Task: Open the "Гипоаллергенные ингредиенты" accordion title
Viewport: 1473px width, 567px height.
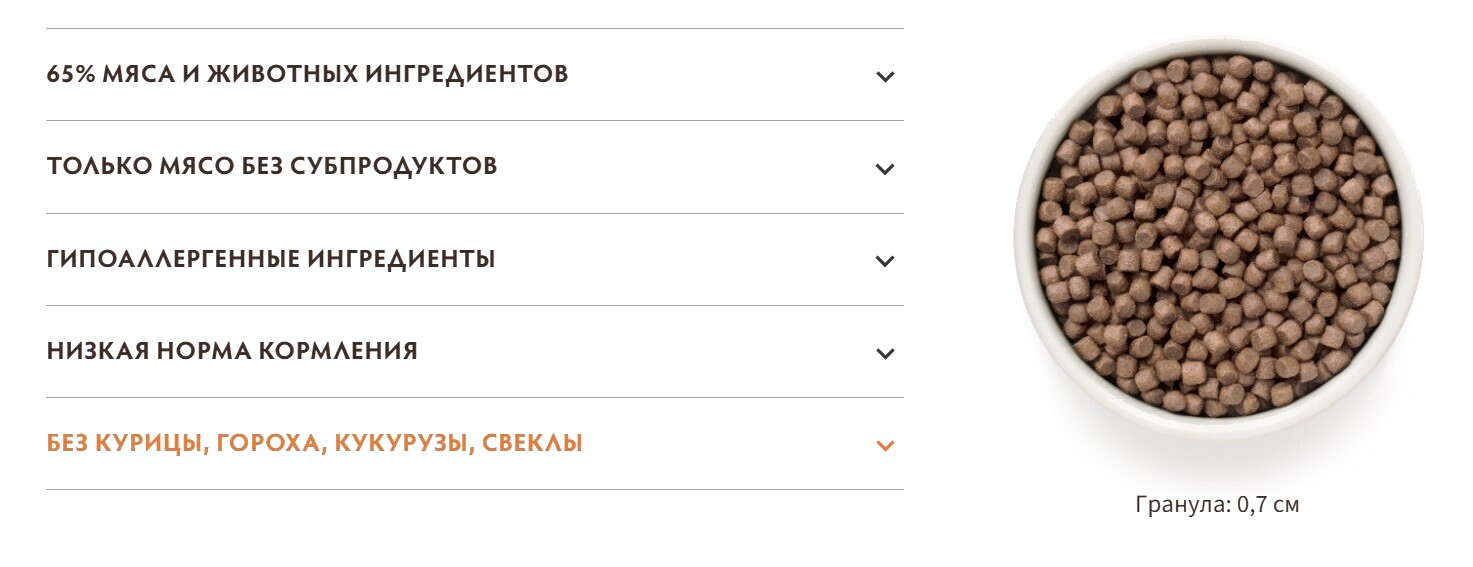Action: (x=270, y=259)
